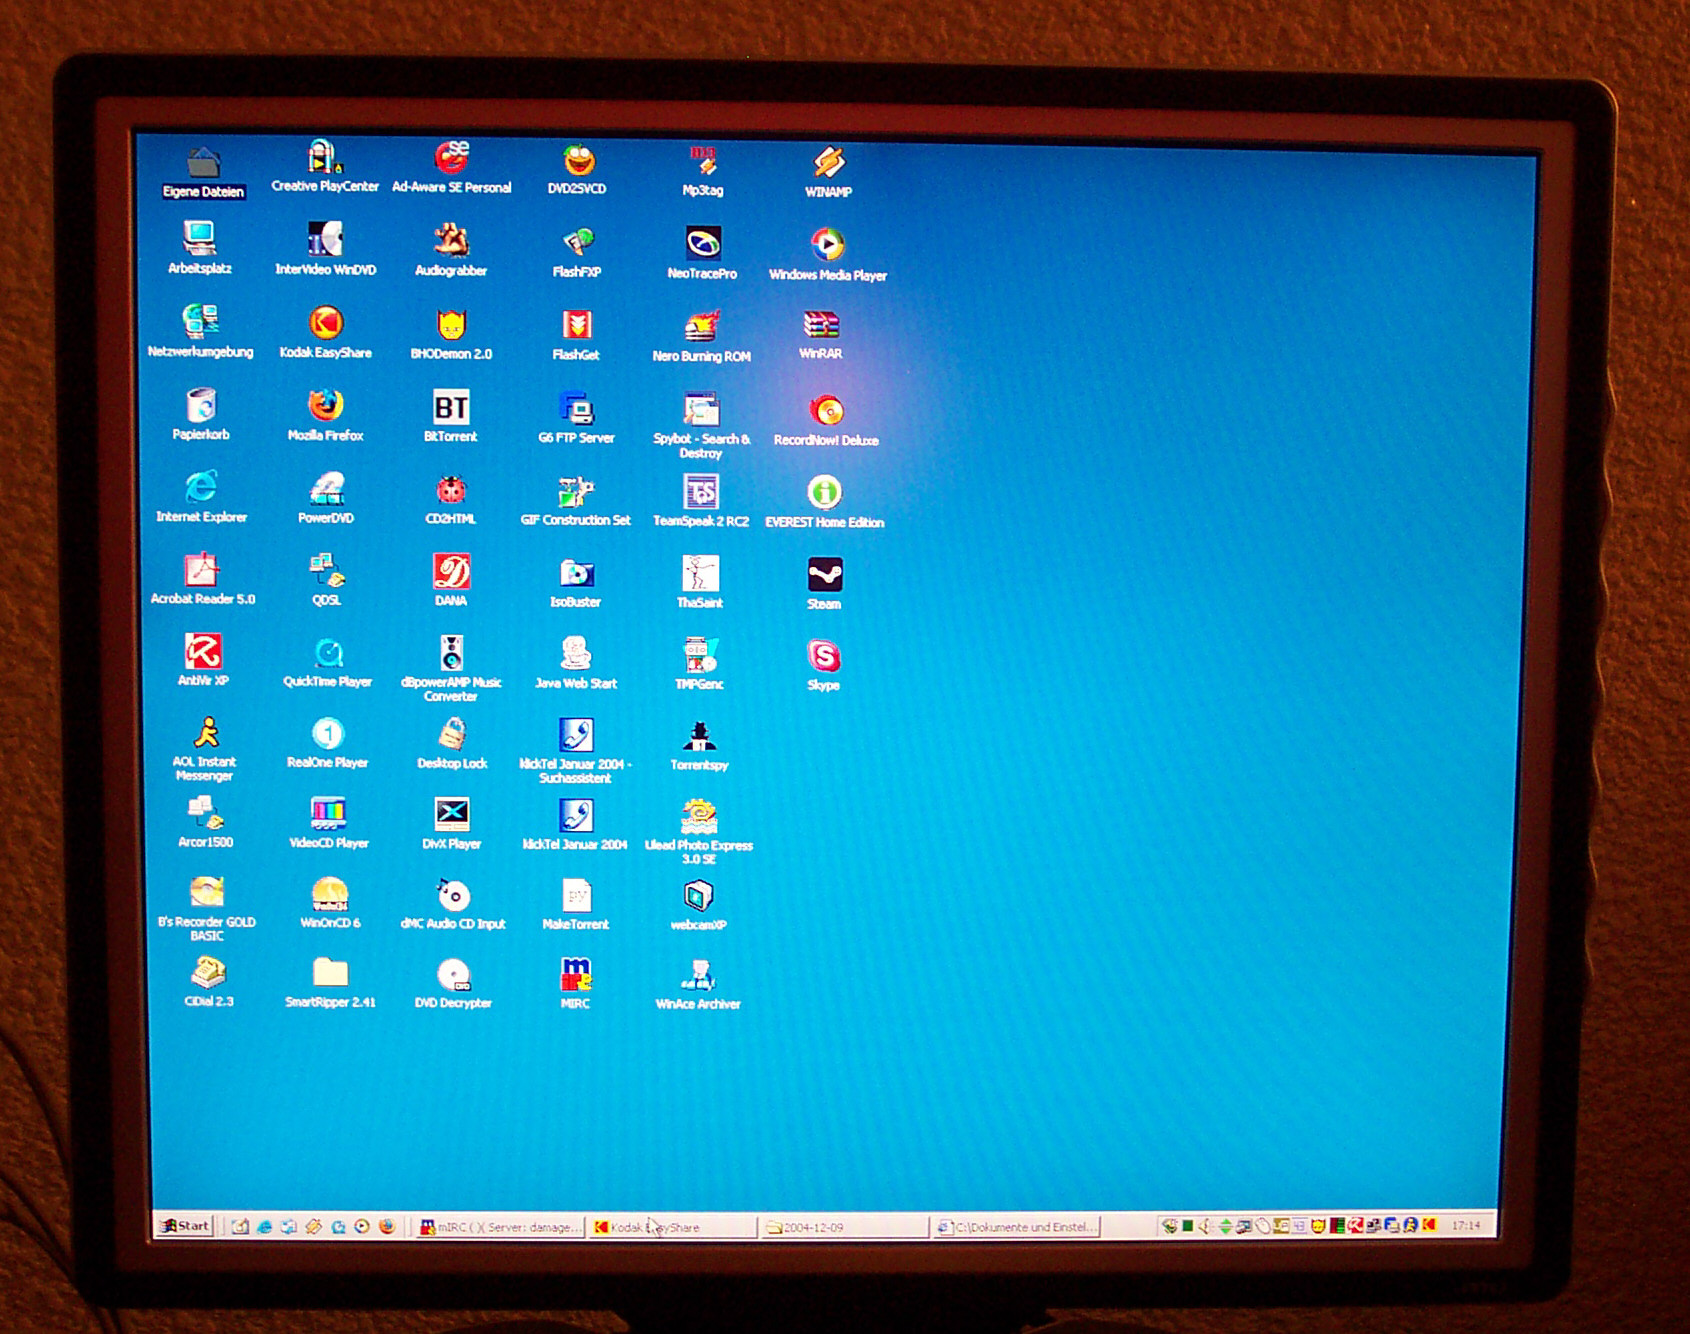Select the Arbeitsplatz computer icon
The height and width of the screenshot is (1334, 1690).
(x=200, y=240)
